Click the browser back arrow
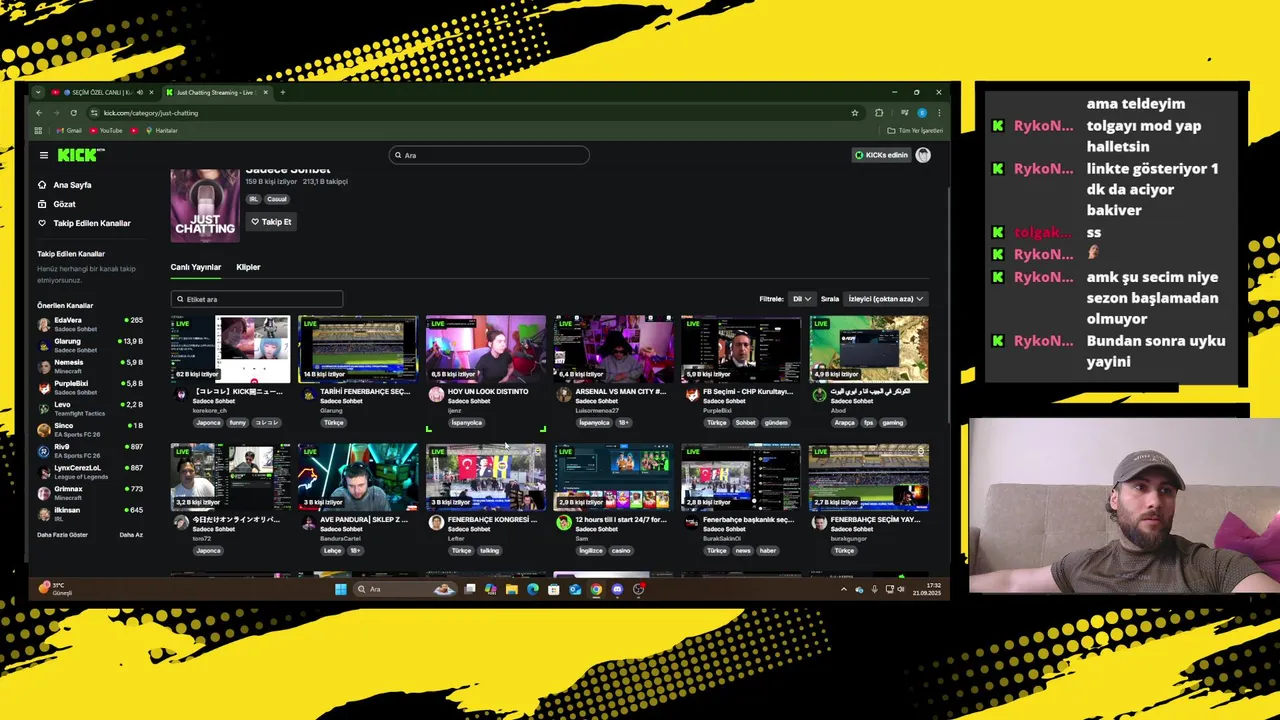 coord(39,113)
